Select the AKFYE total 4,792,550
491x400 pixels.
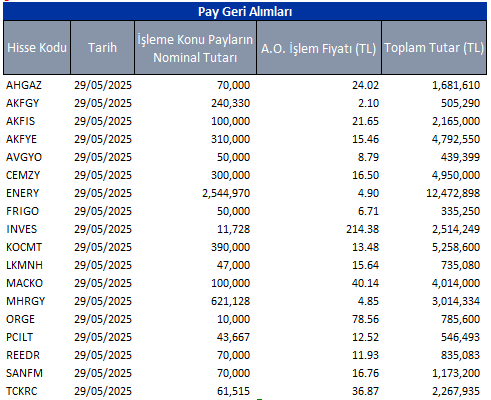click(456, 139)
